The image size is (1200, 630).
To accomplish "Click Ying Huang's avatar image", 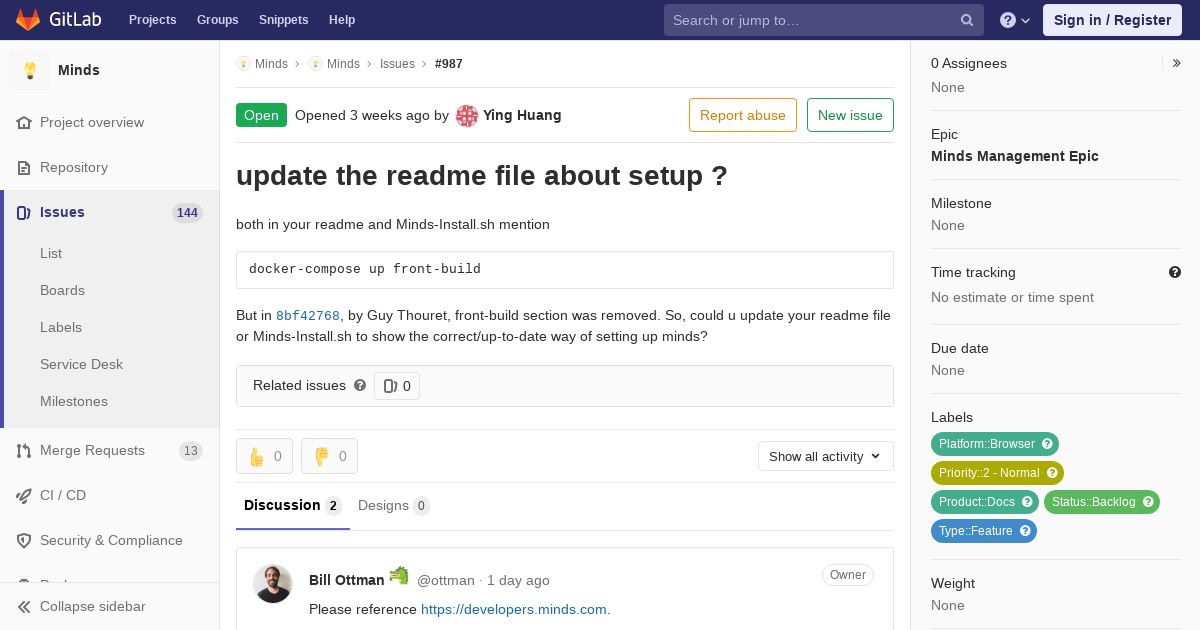I will pos(467,115).
